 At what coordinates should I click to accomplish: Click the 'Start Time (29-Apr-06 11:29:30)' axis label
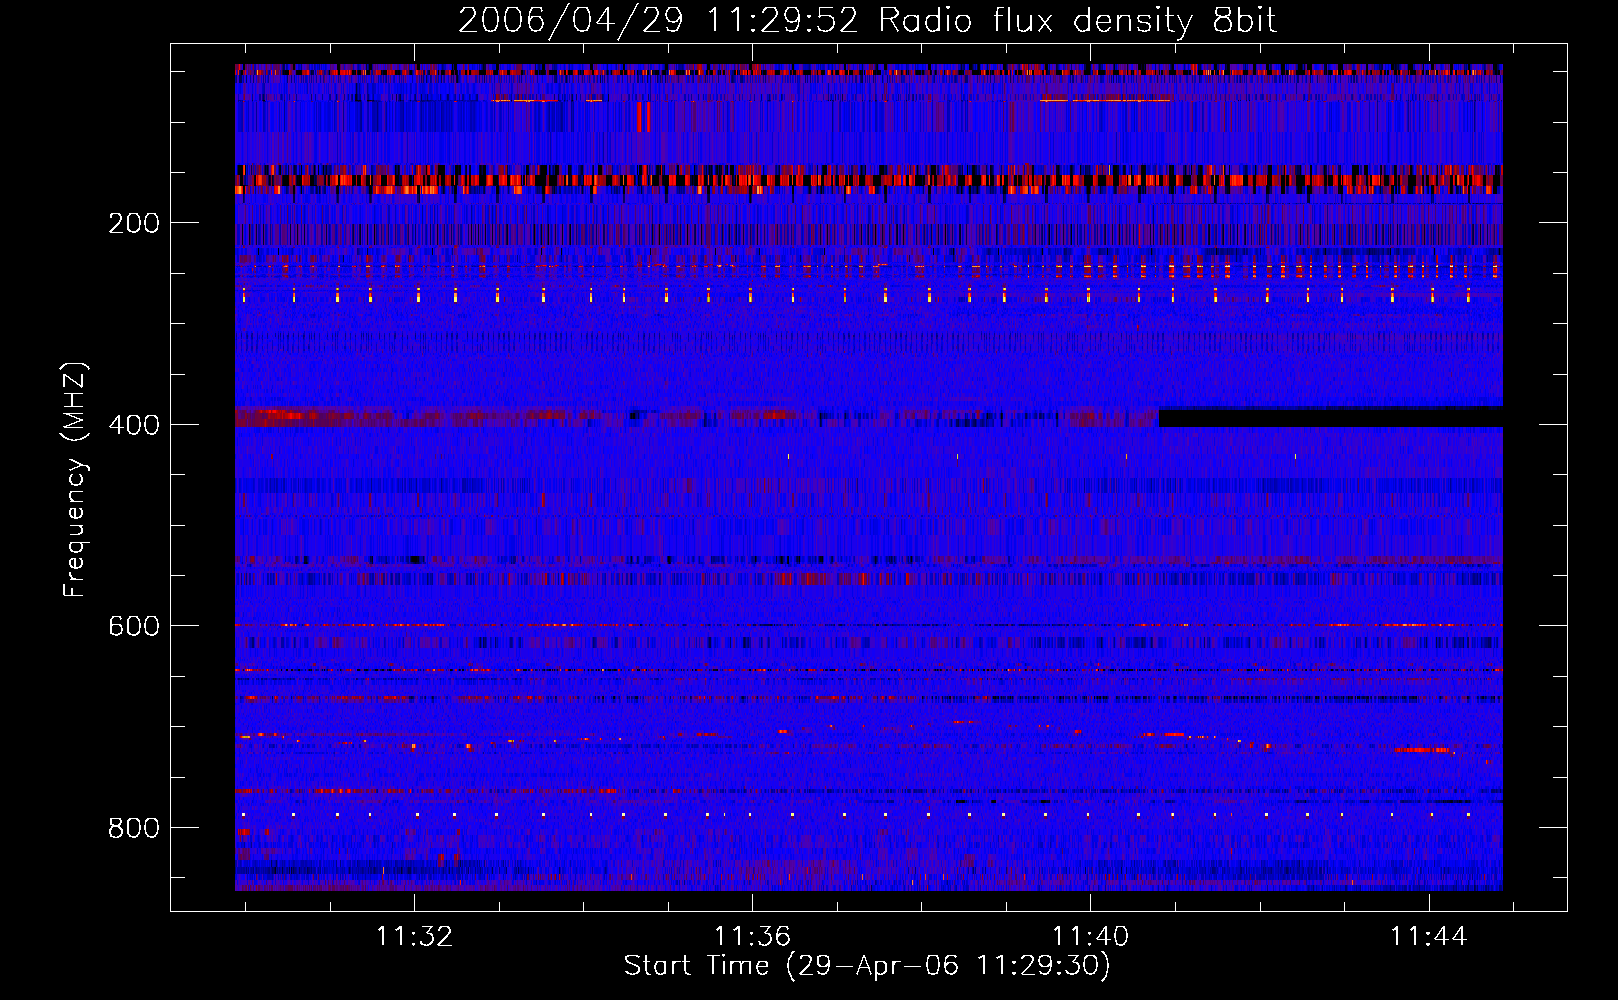click(867, 966)
